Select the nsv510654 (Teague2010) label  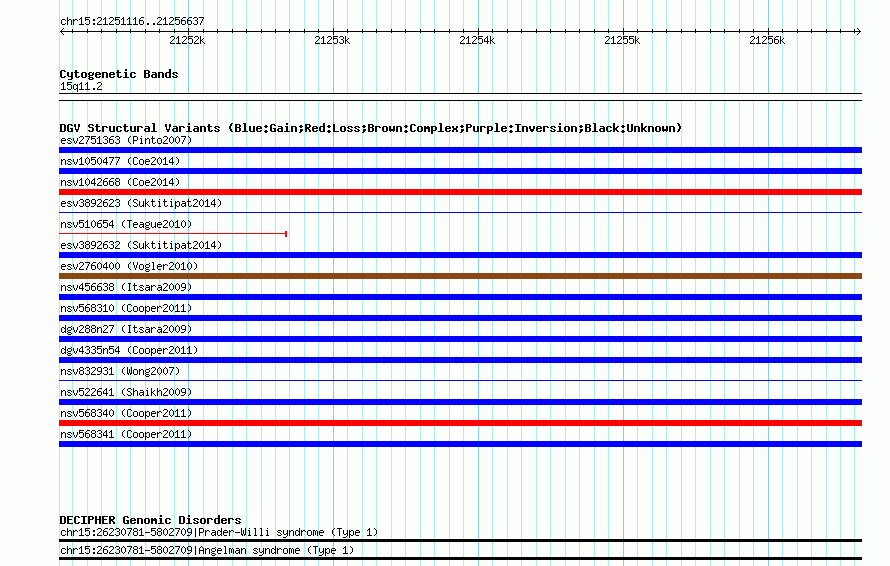126,224
